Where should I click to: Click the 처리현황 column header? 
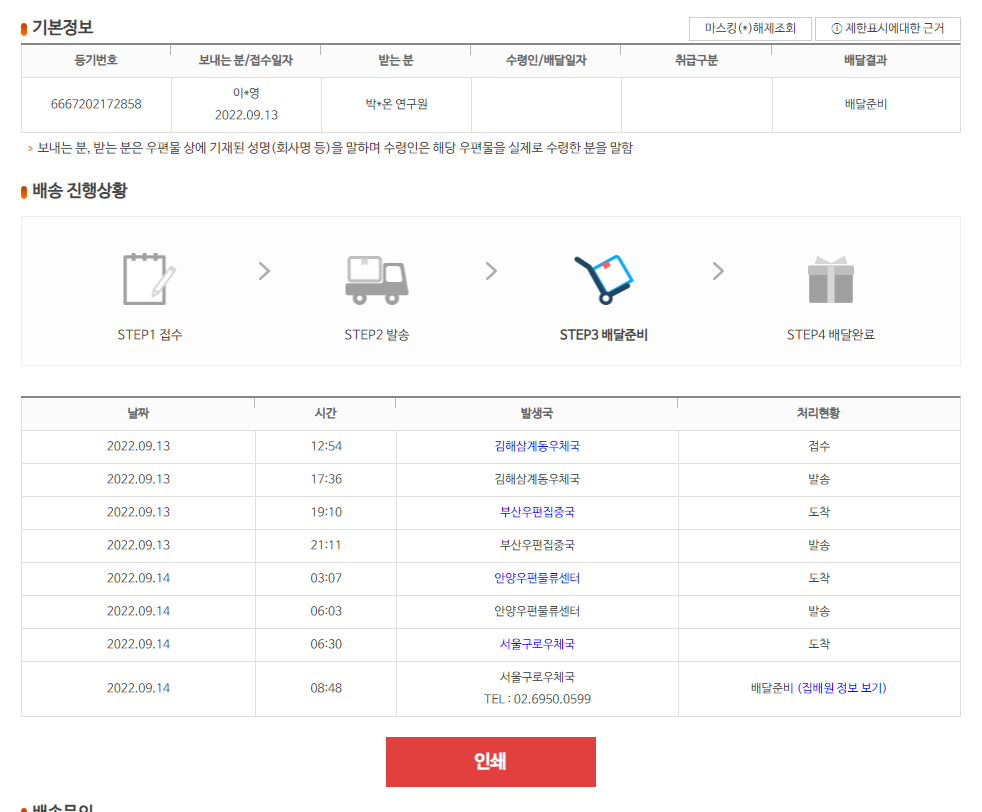pos(818,413)
